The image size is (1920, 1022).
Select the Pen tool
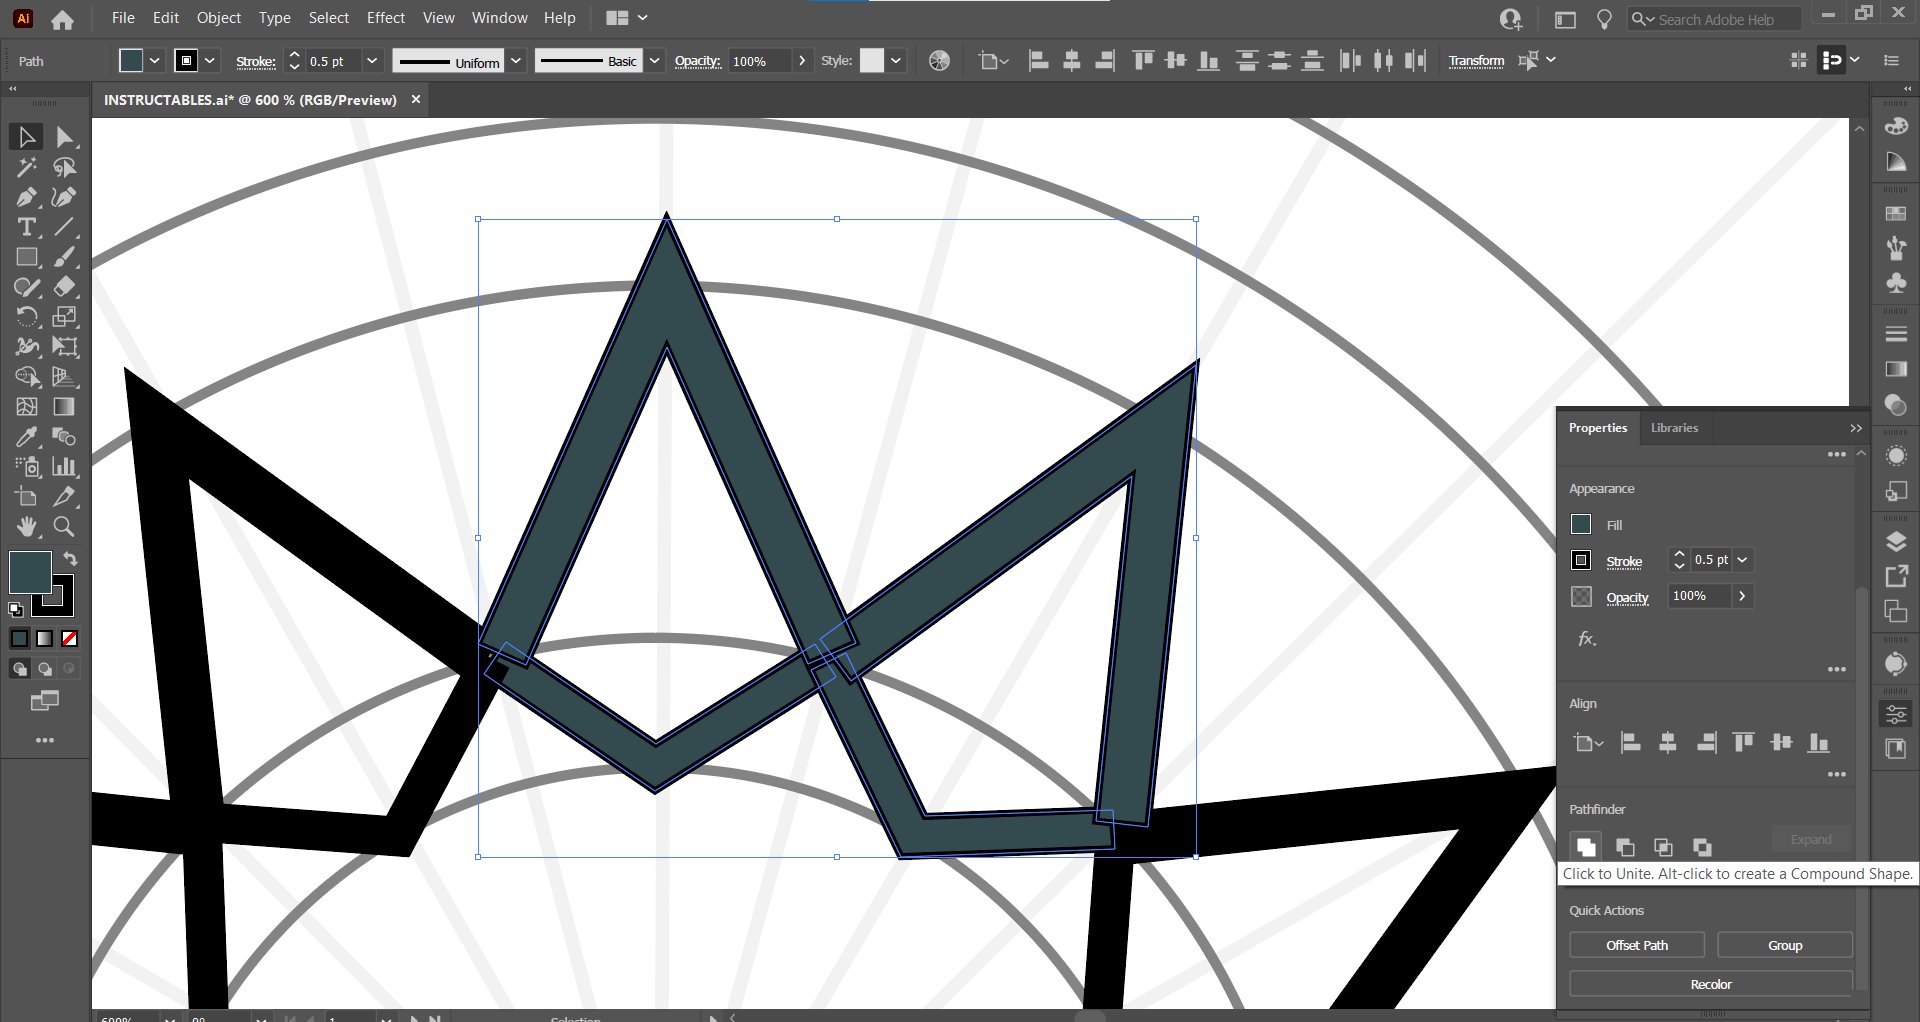point(27,197)
